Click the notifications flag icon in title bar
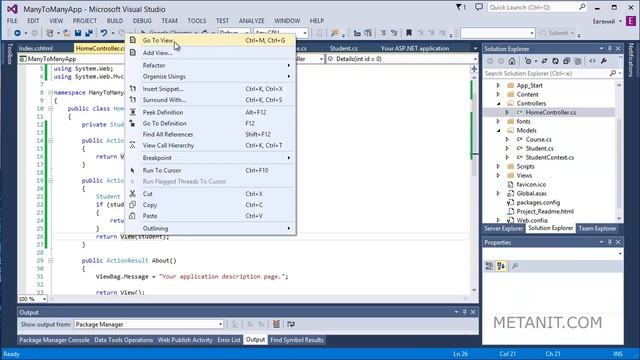The width and height of the screenshot is (640, 360). [461, 7]
